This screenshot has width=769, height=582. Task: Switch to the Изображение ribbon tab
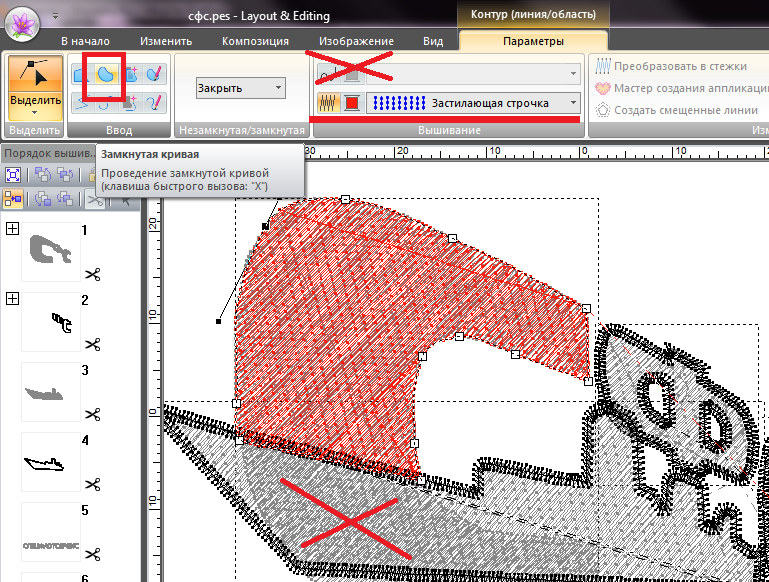[x=355, y=41]
